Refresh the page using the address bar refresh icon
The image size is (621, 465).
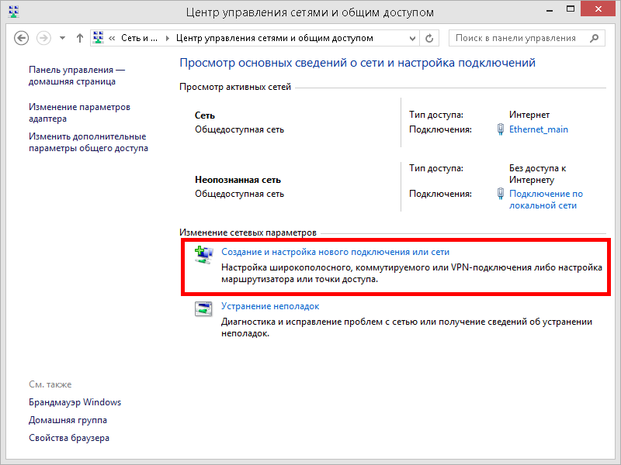(x=430, y=39)
